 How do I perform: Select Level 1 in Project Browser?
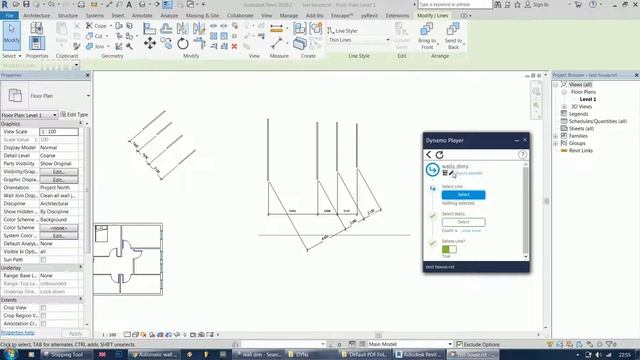(x=588, y=99)
